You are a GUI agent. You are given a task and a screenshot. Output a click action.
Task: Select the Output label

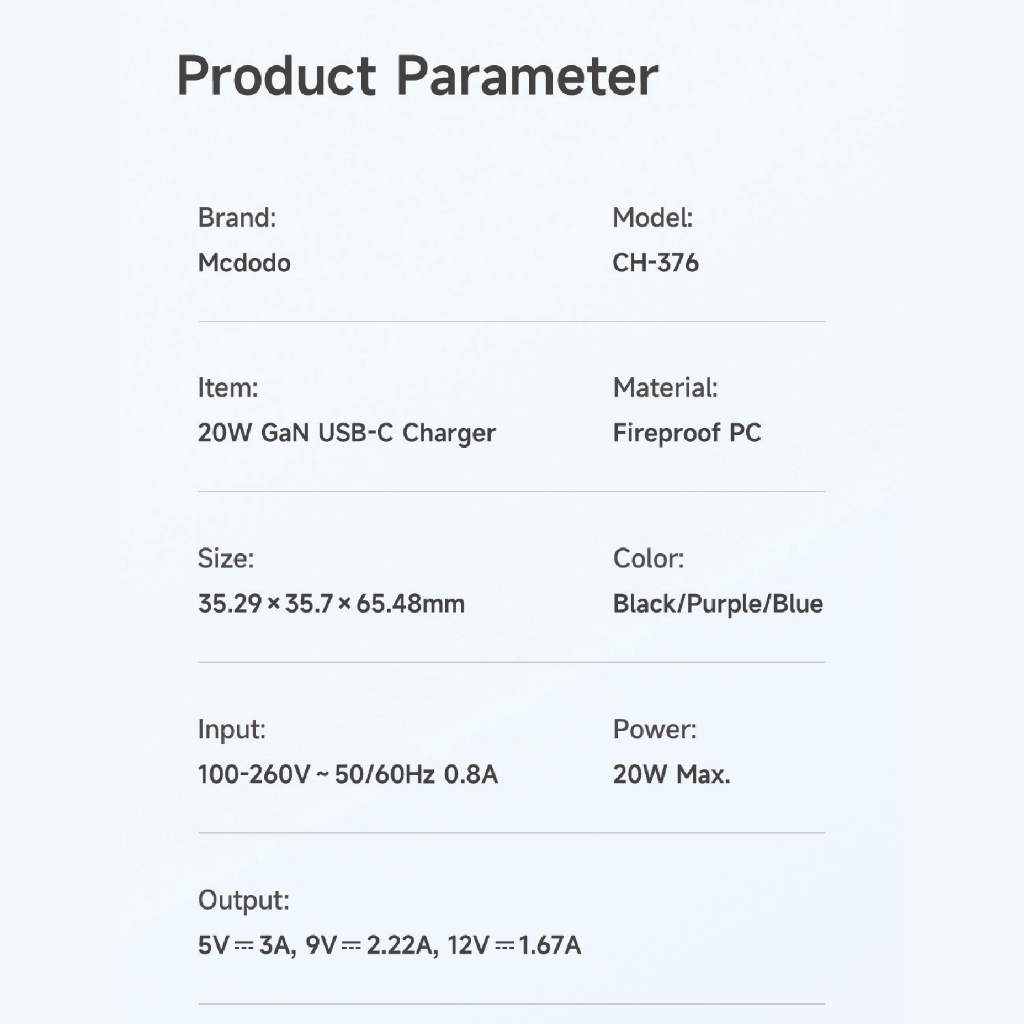243,900
